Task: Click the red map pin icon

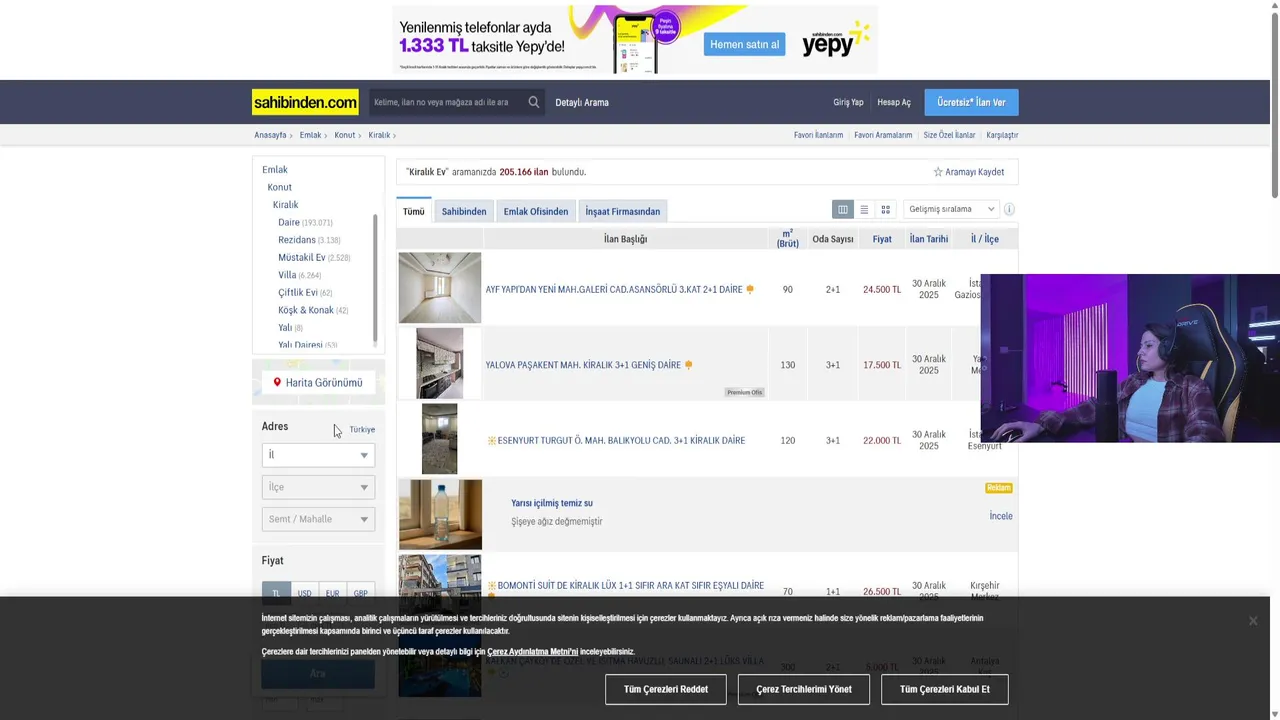Action: (277, 382)
